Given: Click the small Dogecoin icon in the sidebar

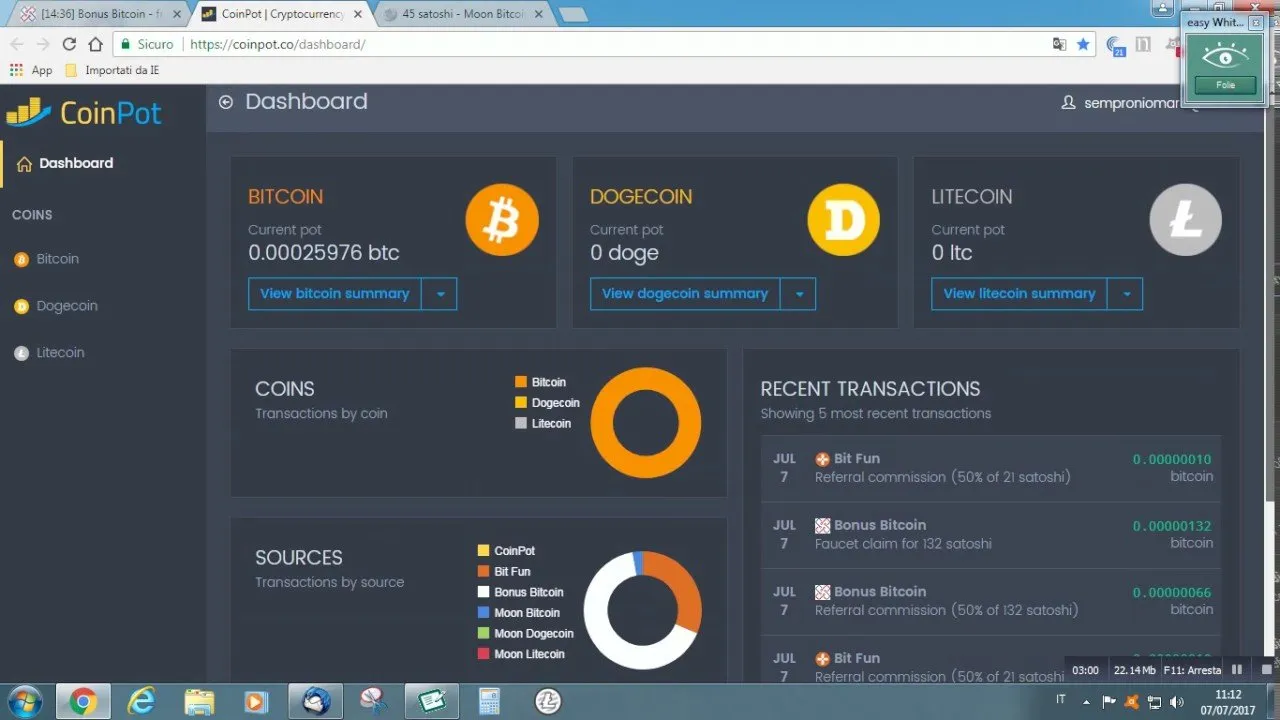Looking at the screenshot, I should (21, 307).
